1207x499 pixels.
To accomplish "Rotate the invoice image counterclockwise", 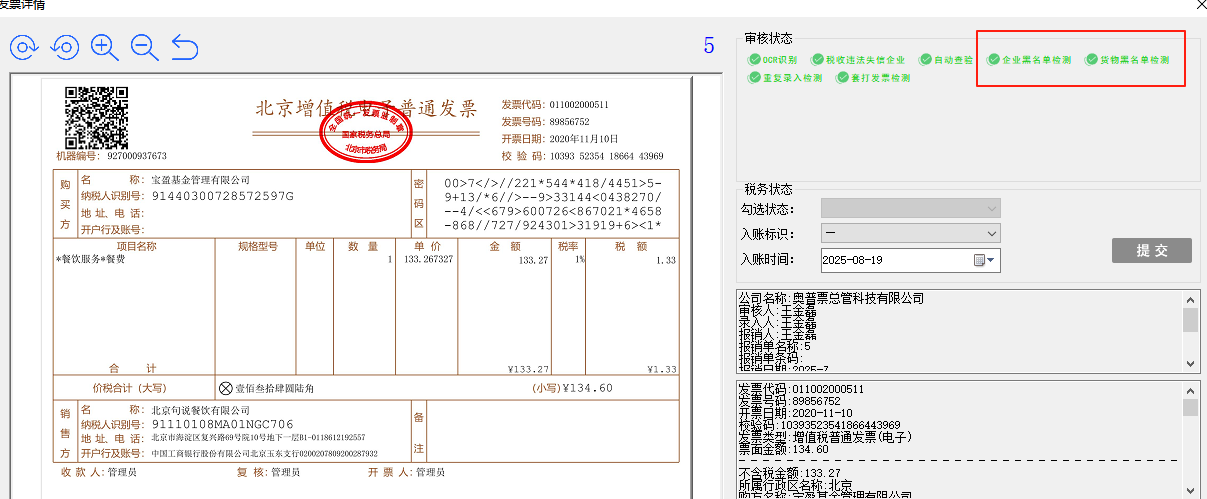I will pos(64,47).
